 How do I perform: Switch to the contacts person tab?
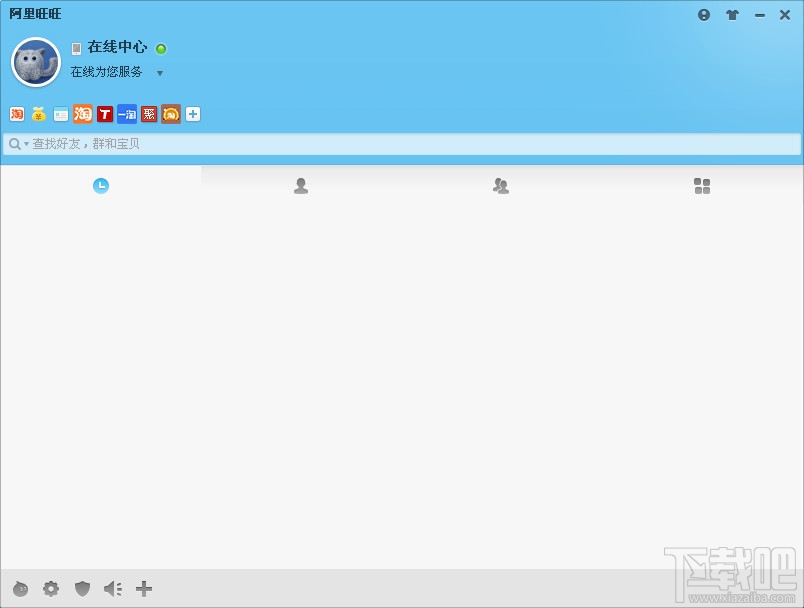[301, 185]
